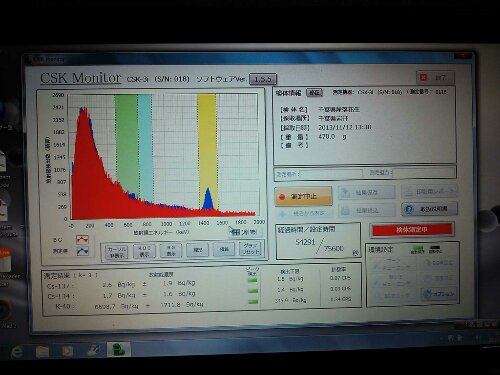
Task: Open the file explorer folder on taskbar
Action: 42,352
